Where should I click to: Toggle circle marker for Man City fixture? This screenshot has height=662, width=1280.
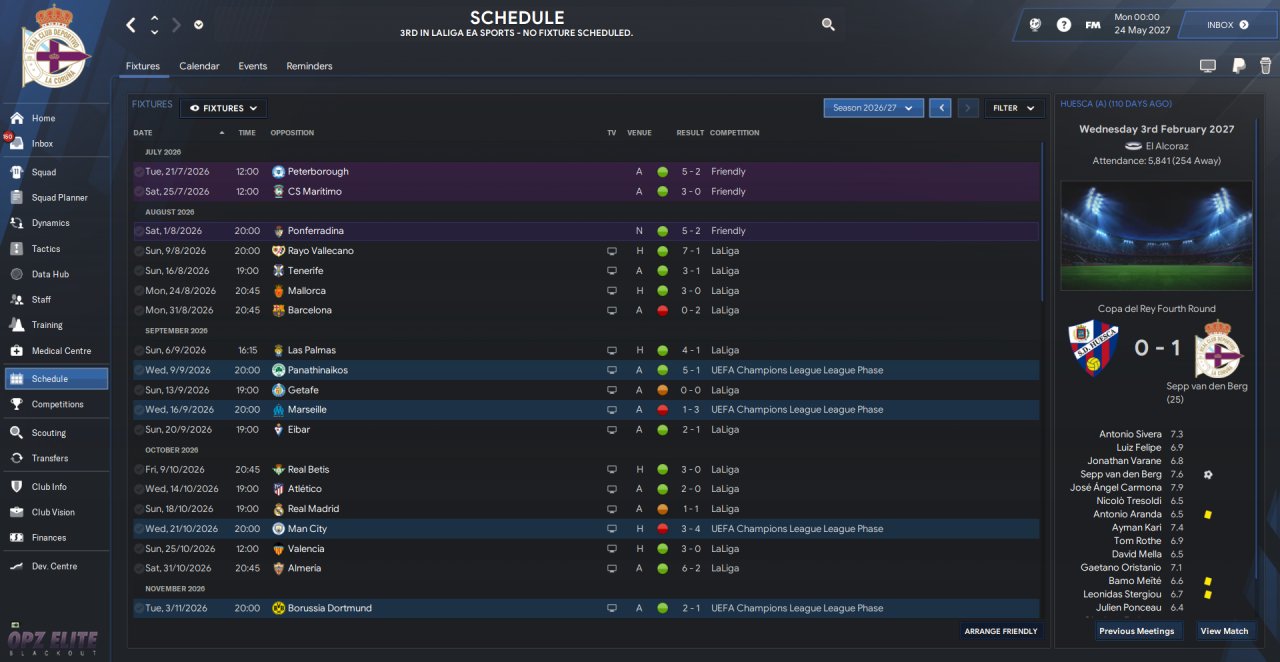(139, 529)
